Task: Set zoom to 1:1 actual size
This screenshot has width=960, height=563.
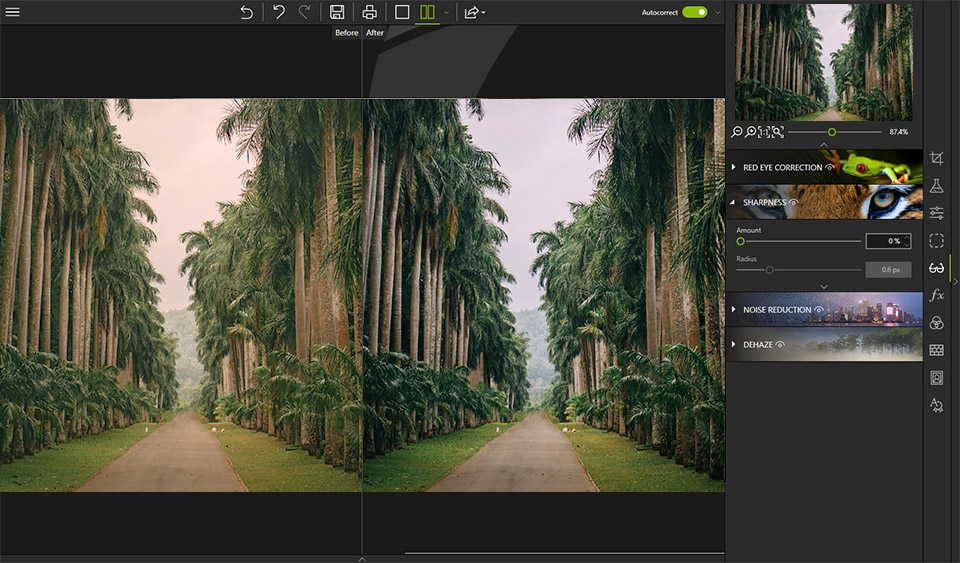Action: point(763,132)
